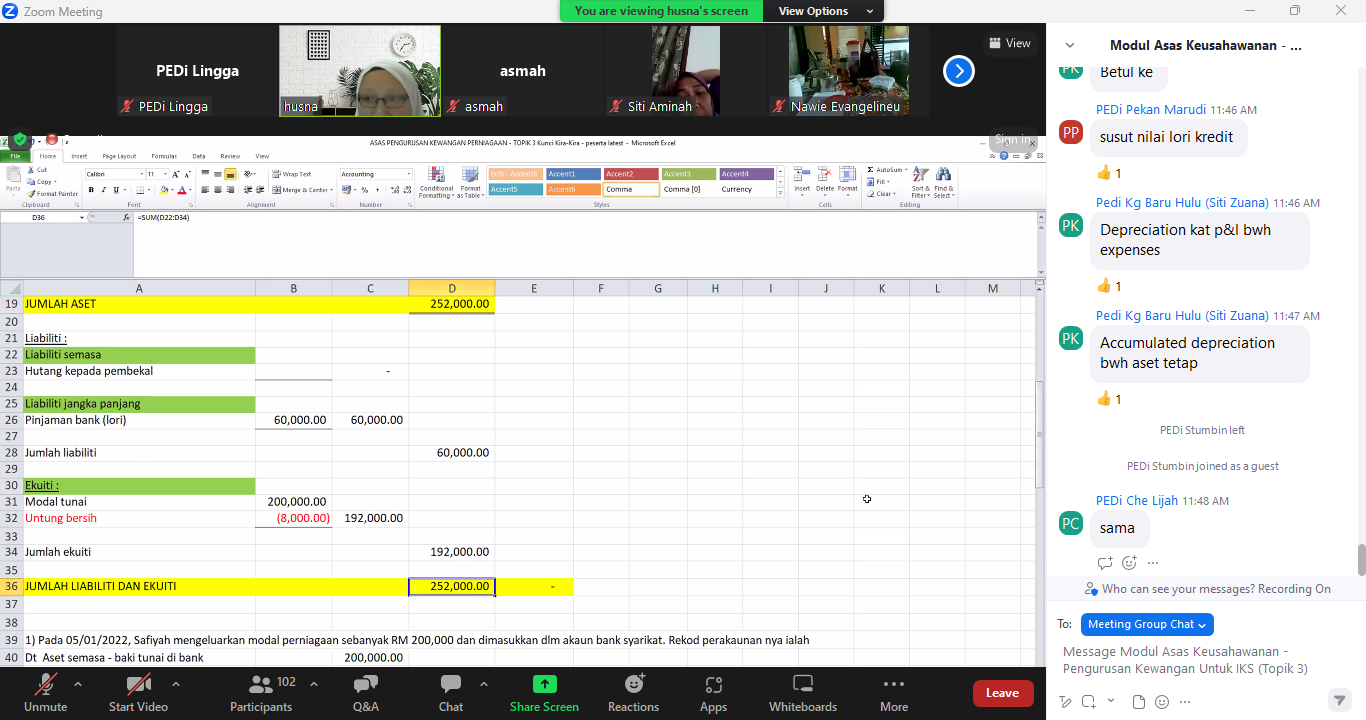Expand the View Options dropdown

point(823,11)
